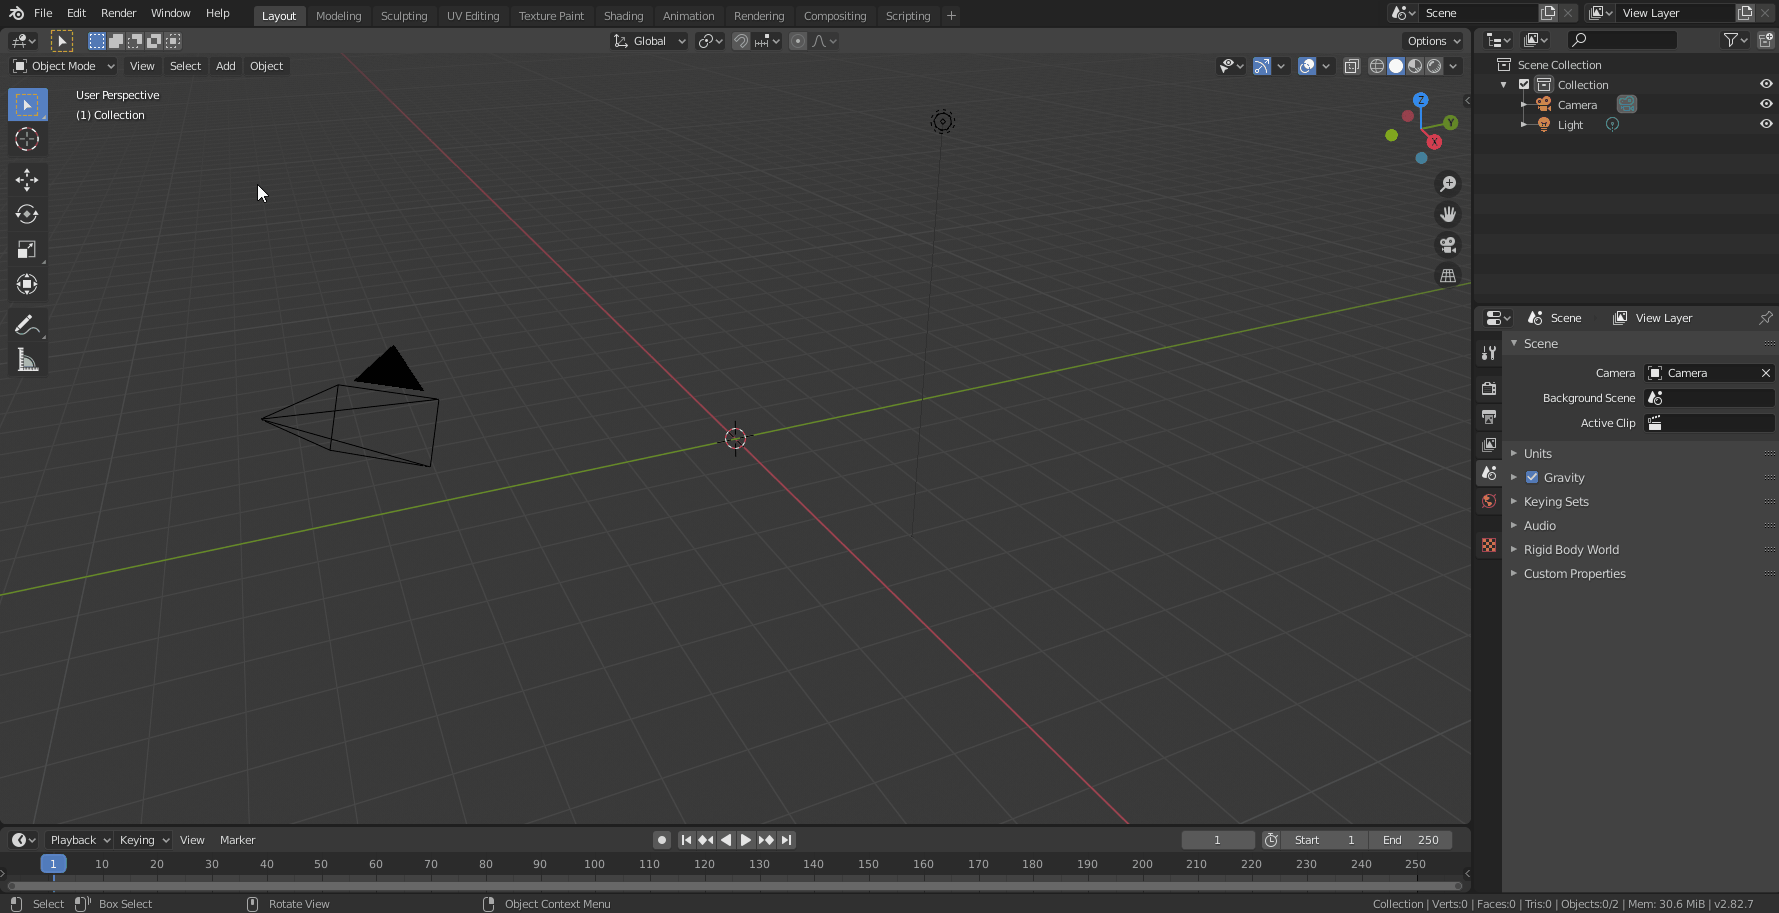Image resolution: width=1779 pixels, height=913 pixels.
Task: Toggle X-ray display mode
Action: tap(1351, 66)
